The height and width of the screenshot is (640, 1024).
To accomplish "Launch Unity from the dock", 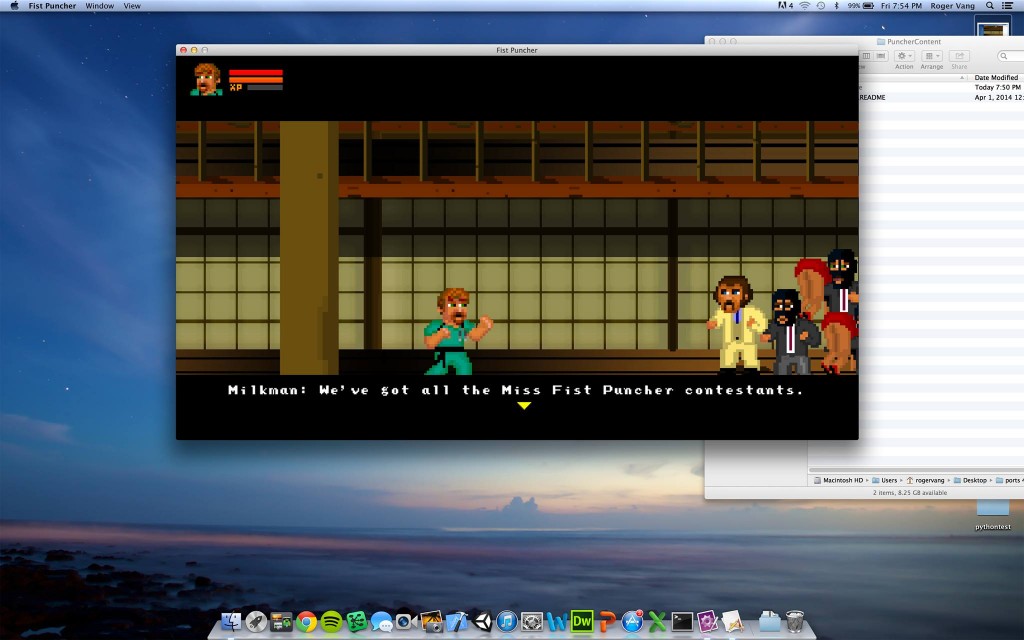I will 482,621.
